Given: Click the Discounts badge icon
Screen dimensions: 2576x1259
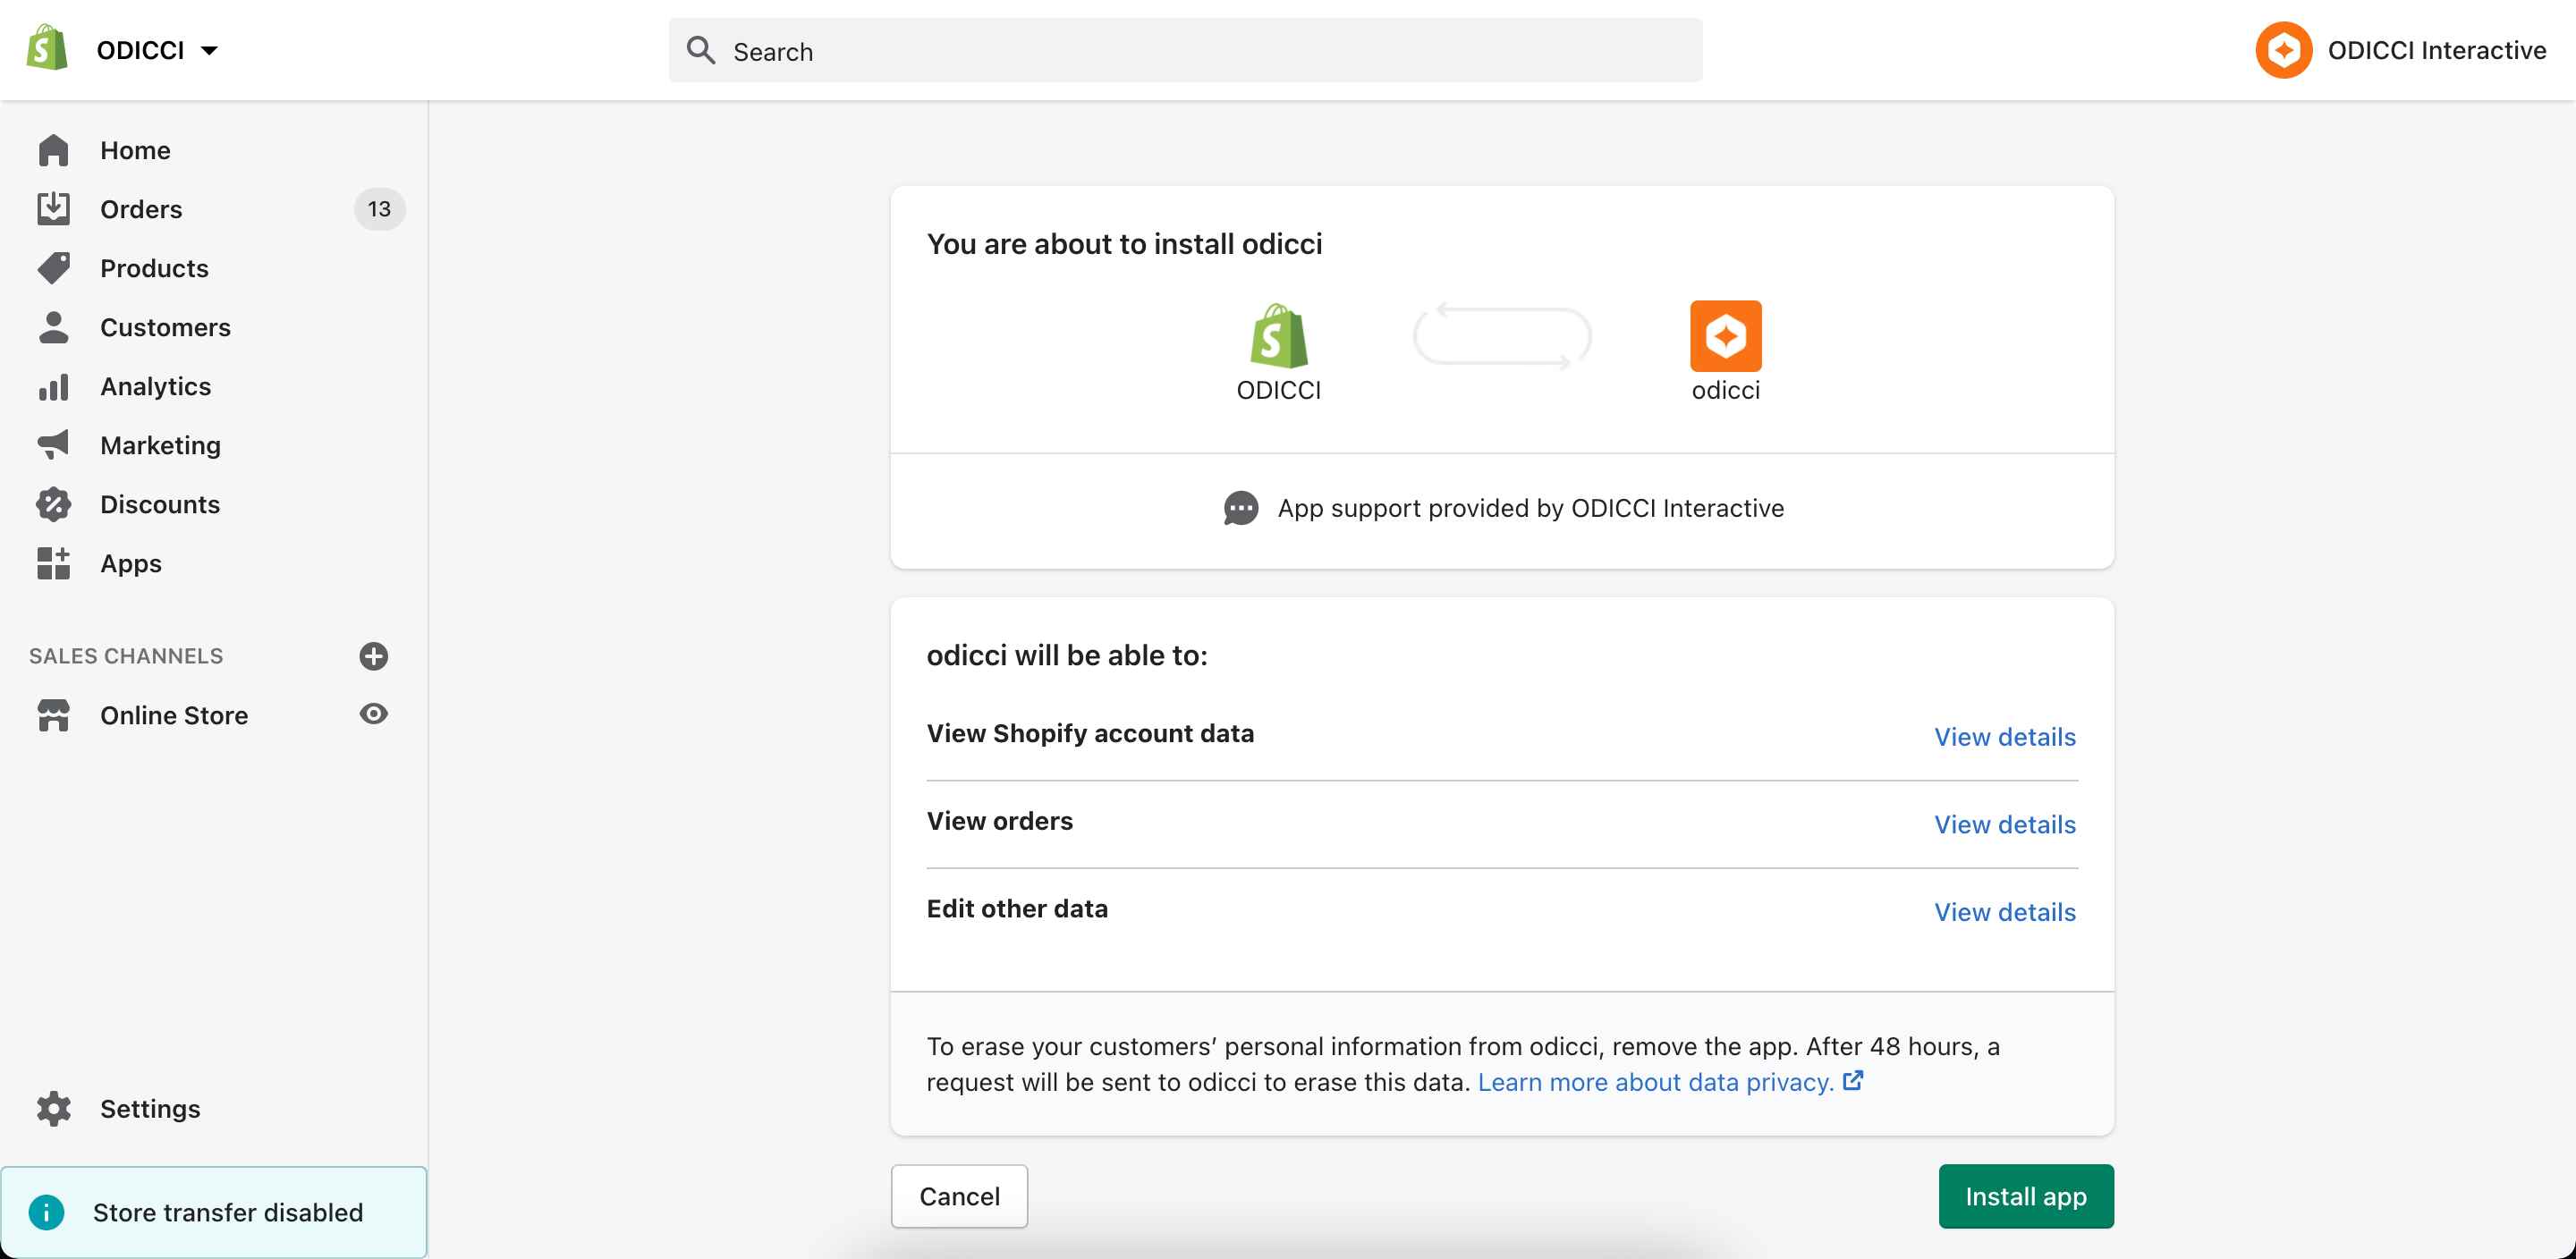Looking at the screenshot, I should tap(54, 504).
